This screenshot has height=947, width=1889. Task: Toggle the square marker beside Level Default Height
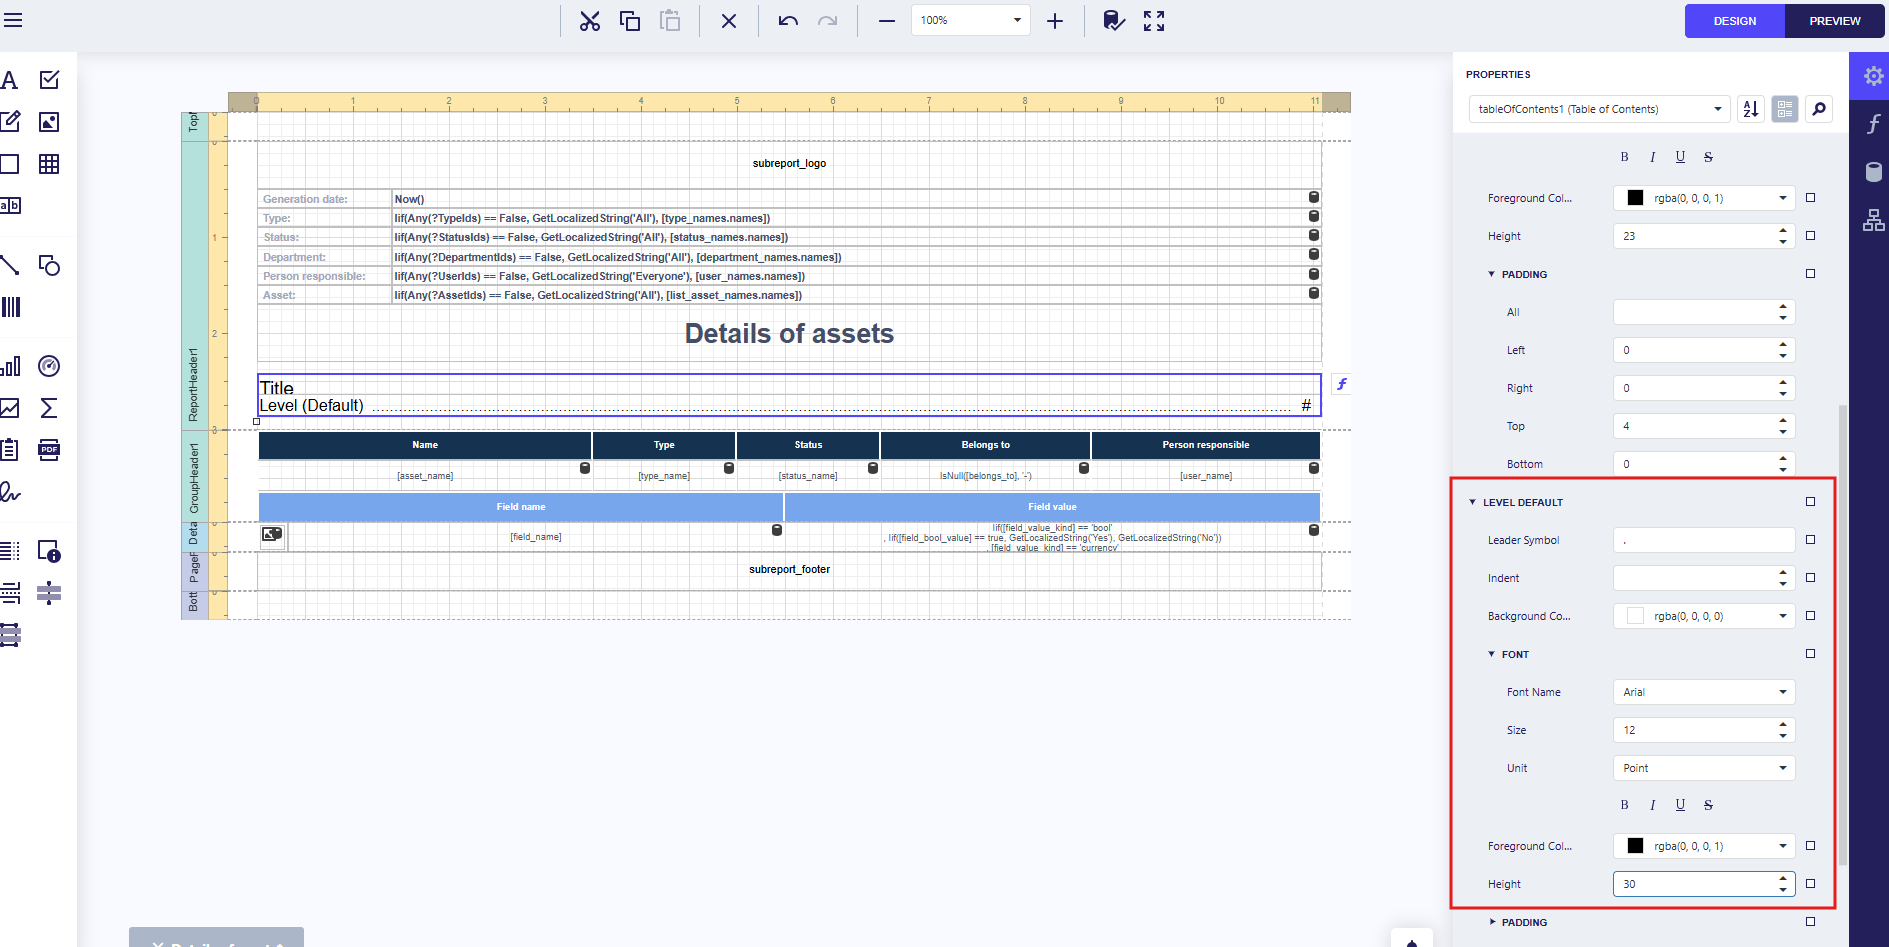point(1810,884)
